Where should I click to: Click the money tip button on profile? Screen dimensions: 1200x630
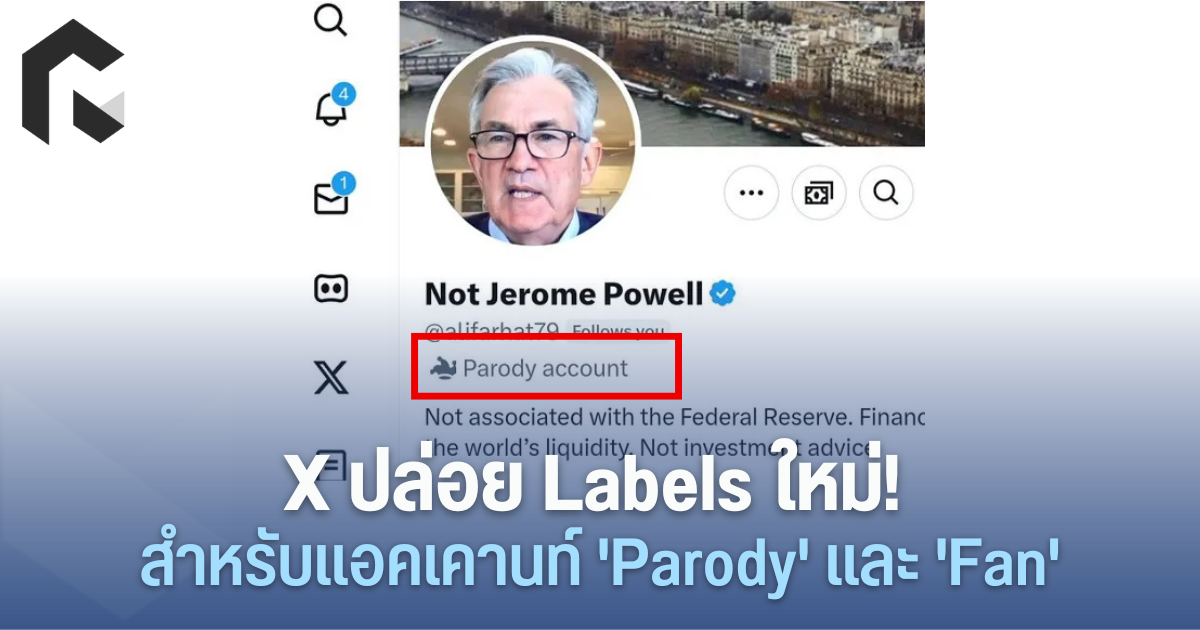point(818,192)
